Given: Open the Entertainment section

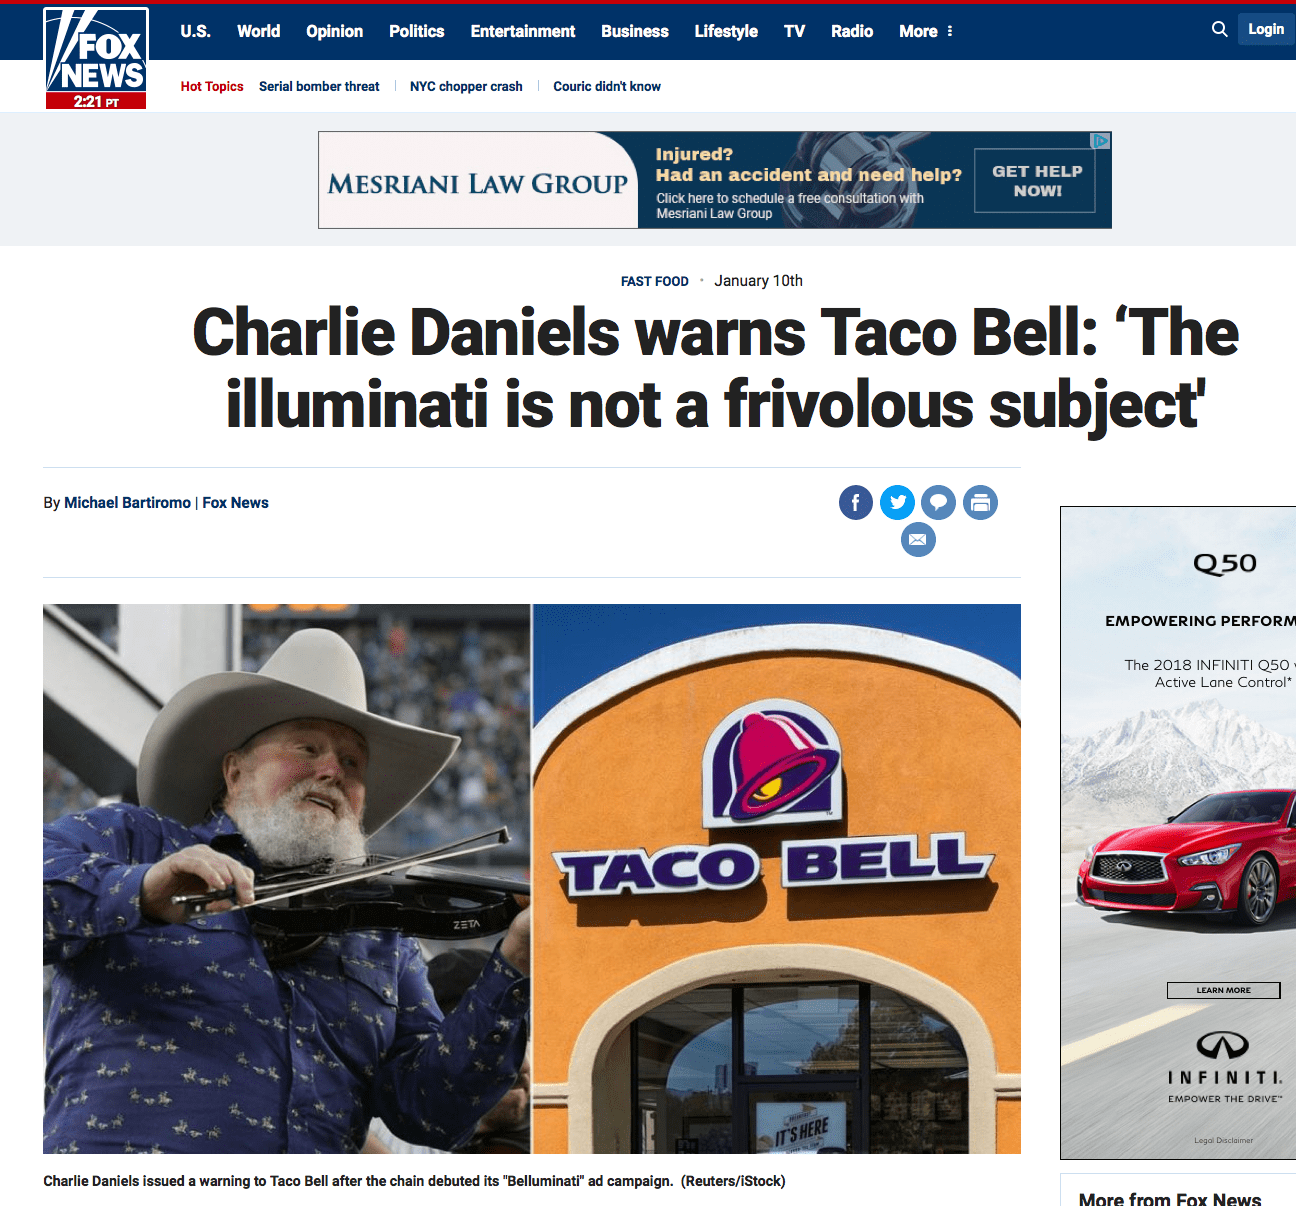Looking at the screenshot, I should [523, 31].
